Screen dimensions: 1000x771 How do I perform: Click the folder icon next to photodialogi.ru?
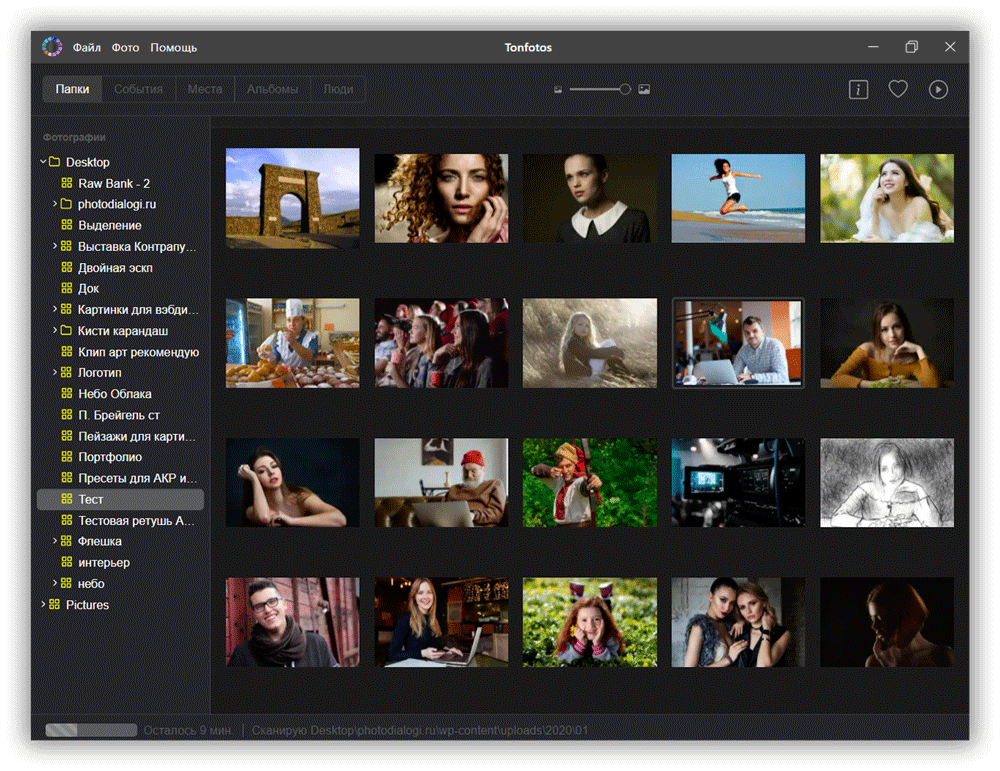[x=66, y=204]
